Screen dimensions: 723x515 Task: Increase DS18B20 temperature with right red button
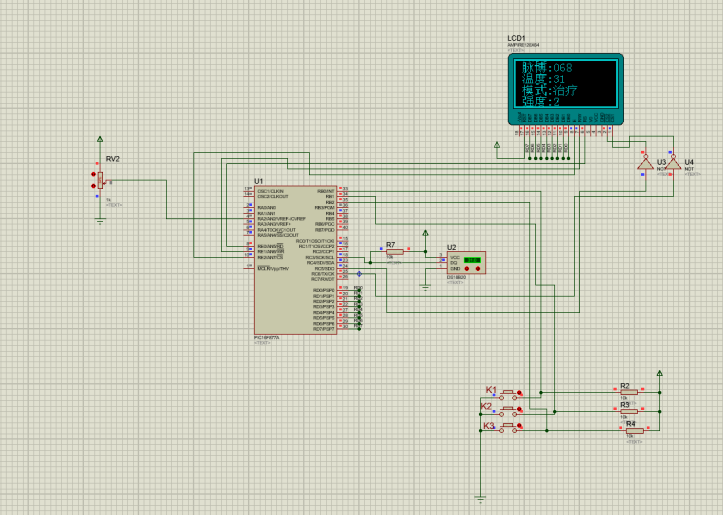pos(478,268)
